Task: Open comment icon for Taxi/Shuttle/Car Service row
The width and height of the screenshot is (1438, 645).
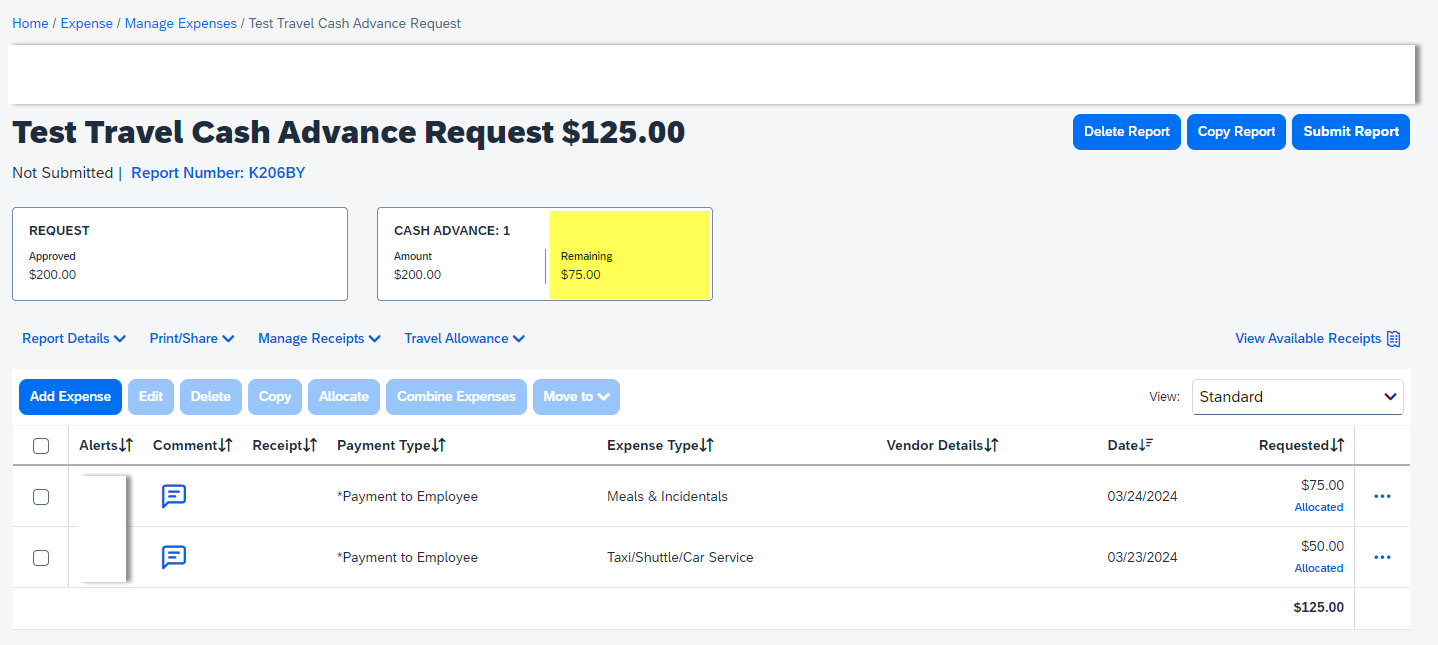Action: pyautogui.click(x=174, y=557)
